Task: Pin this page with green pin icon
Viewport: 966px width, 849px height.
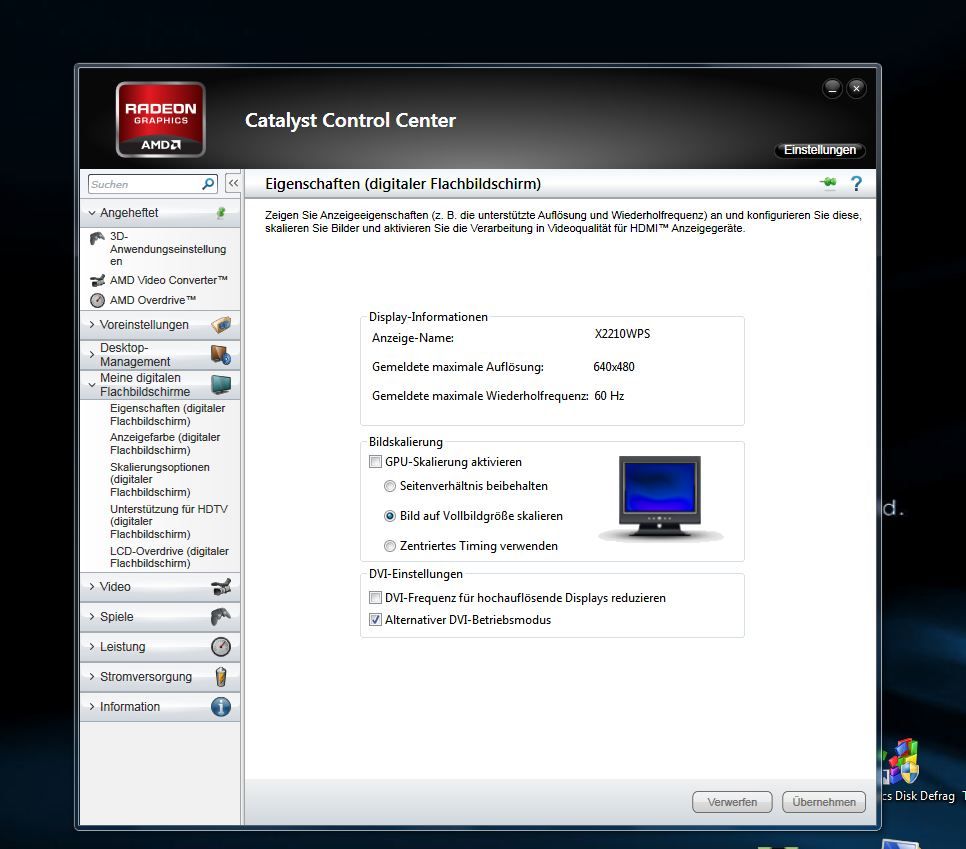Action: coord(829,182)
